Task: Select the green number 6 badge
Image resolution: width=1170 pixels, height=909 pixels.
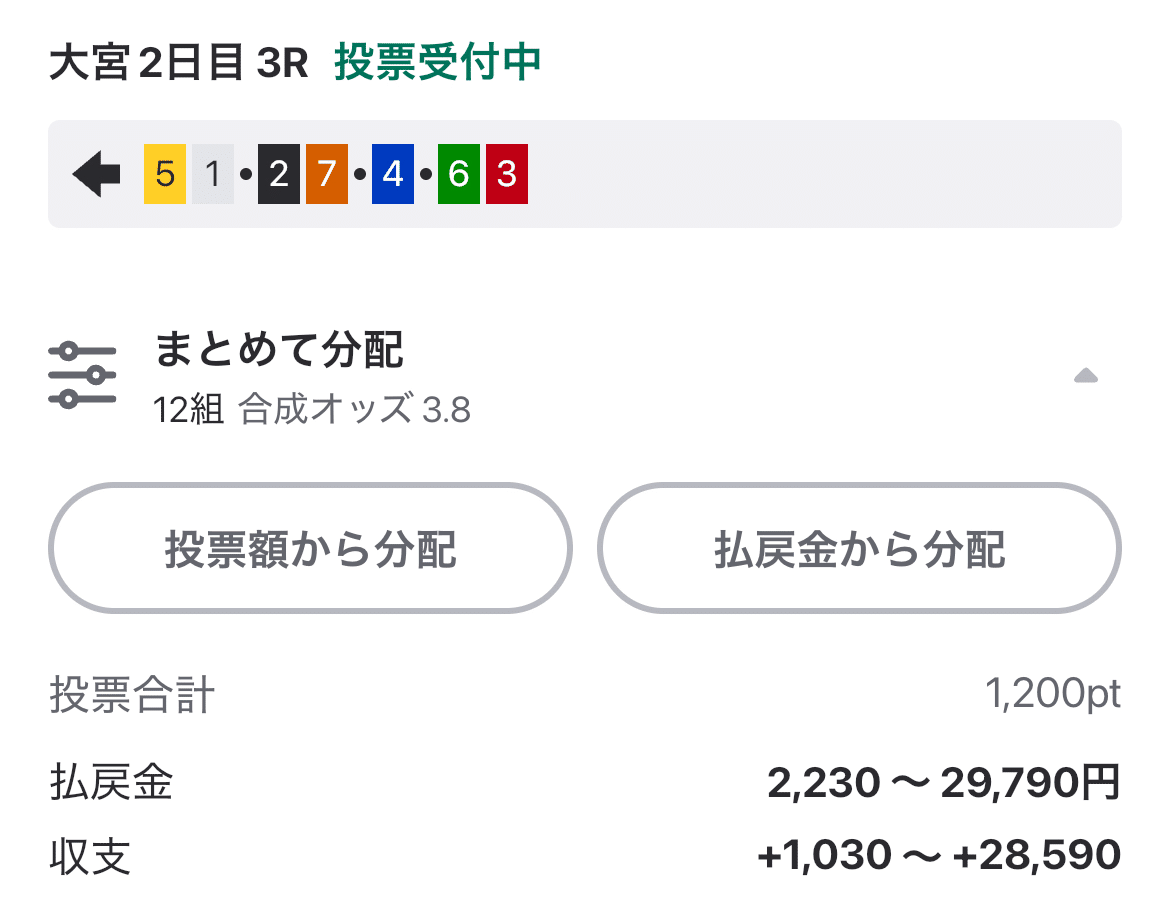Action: (458, 173)
